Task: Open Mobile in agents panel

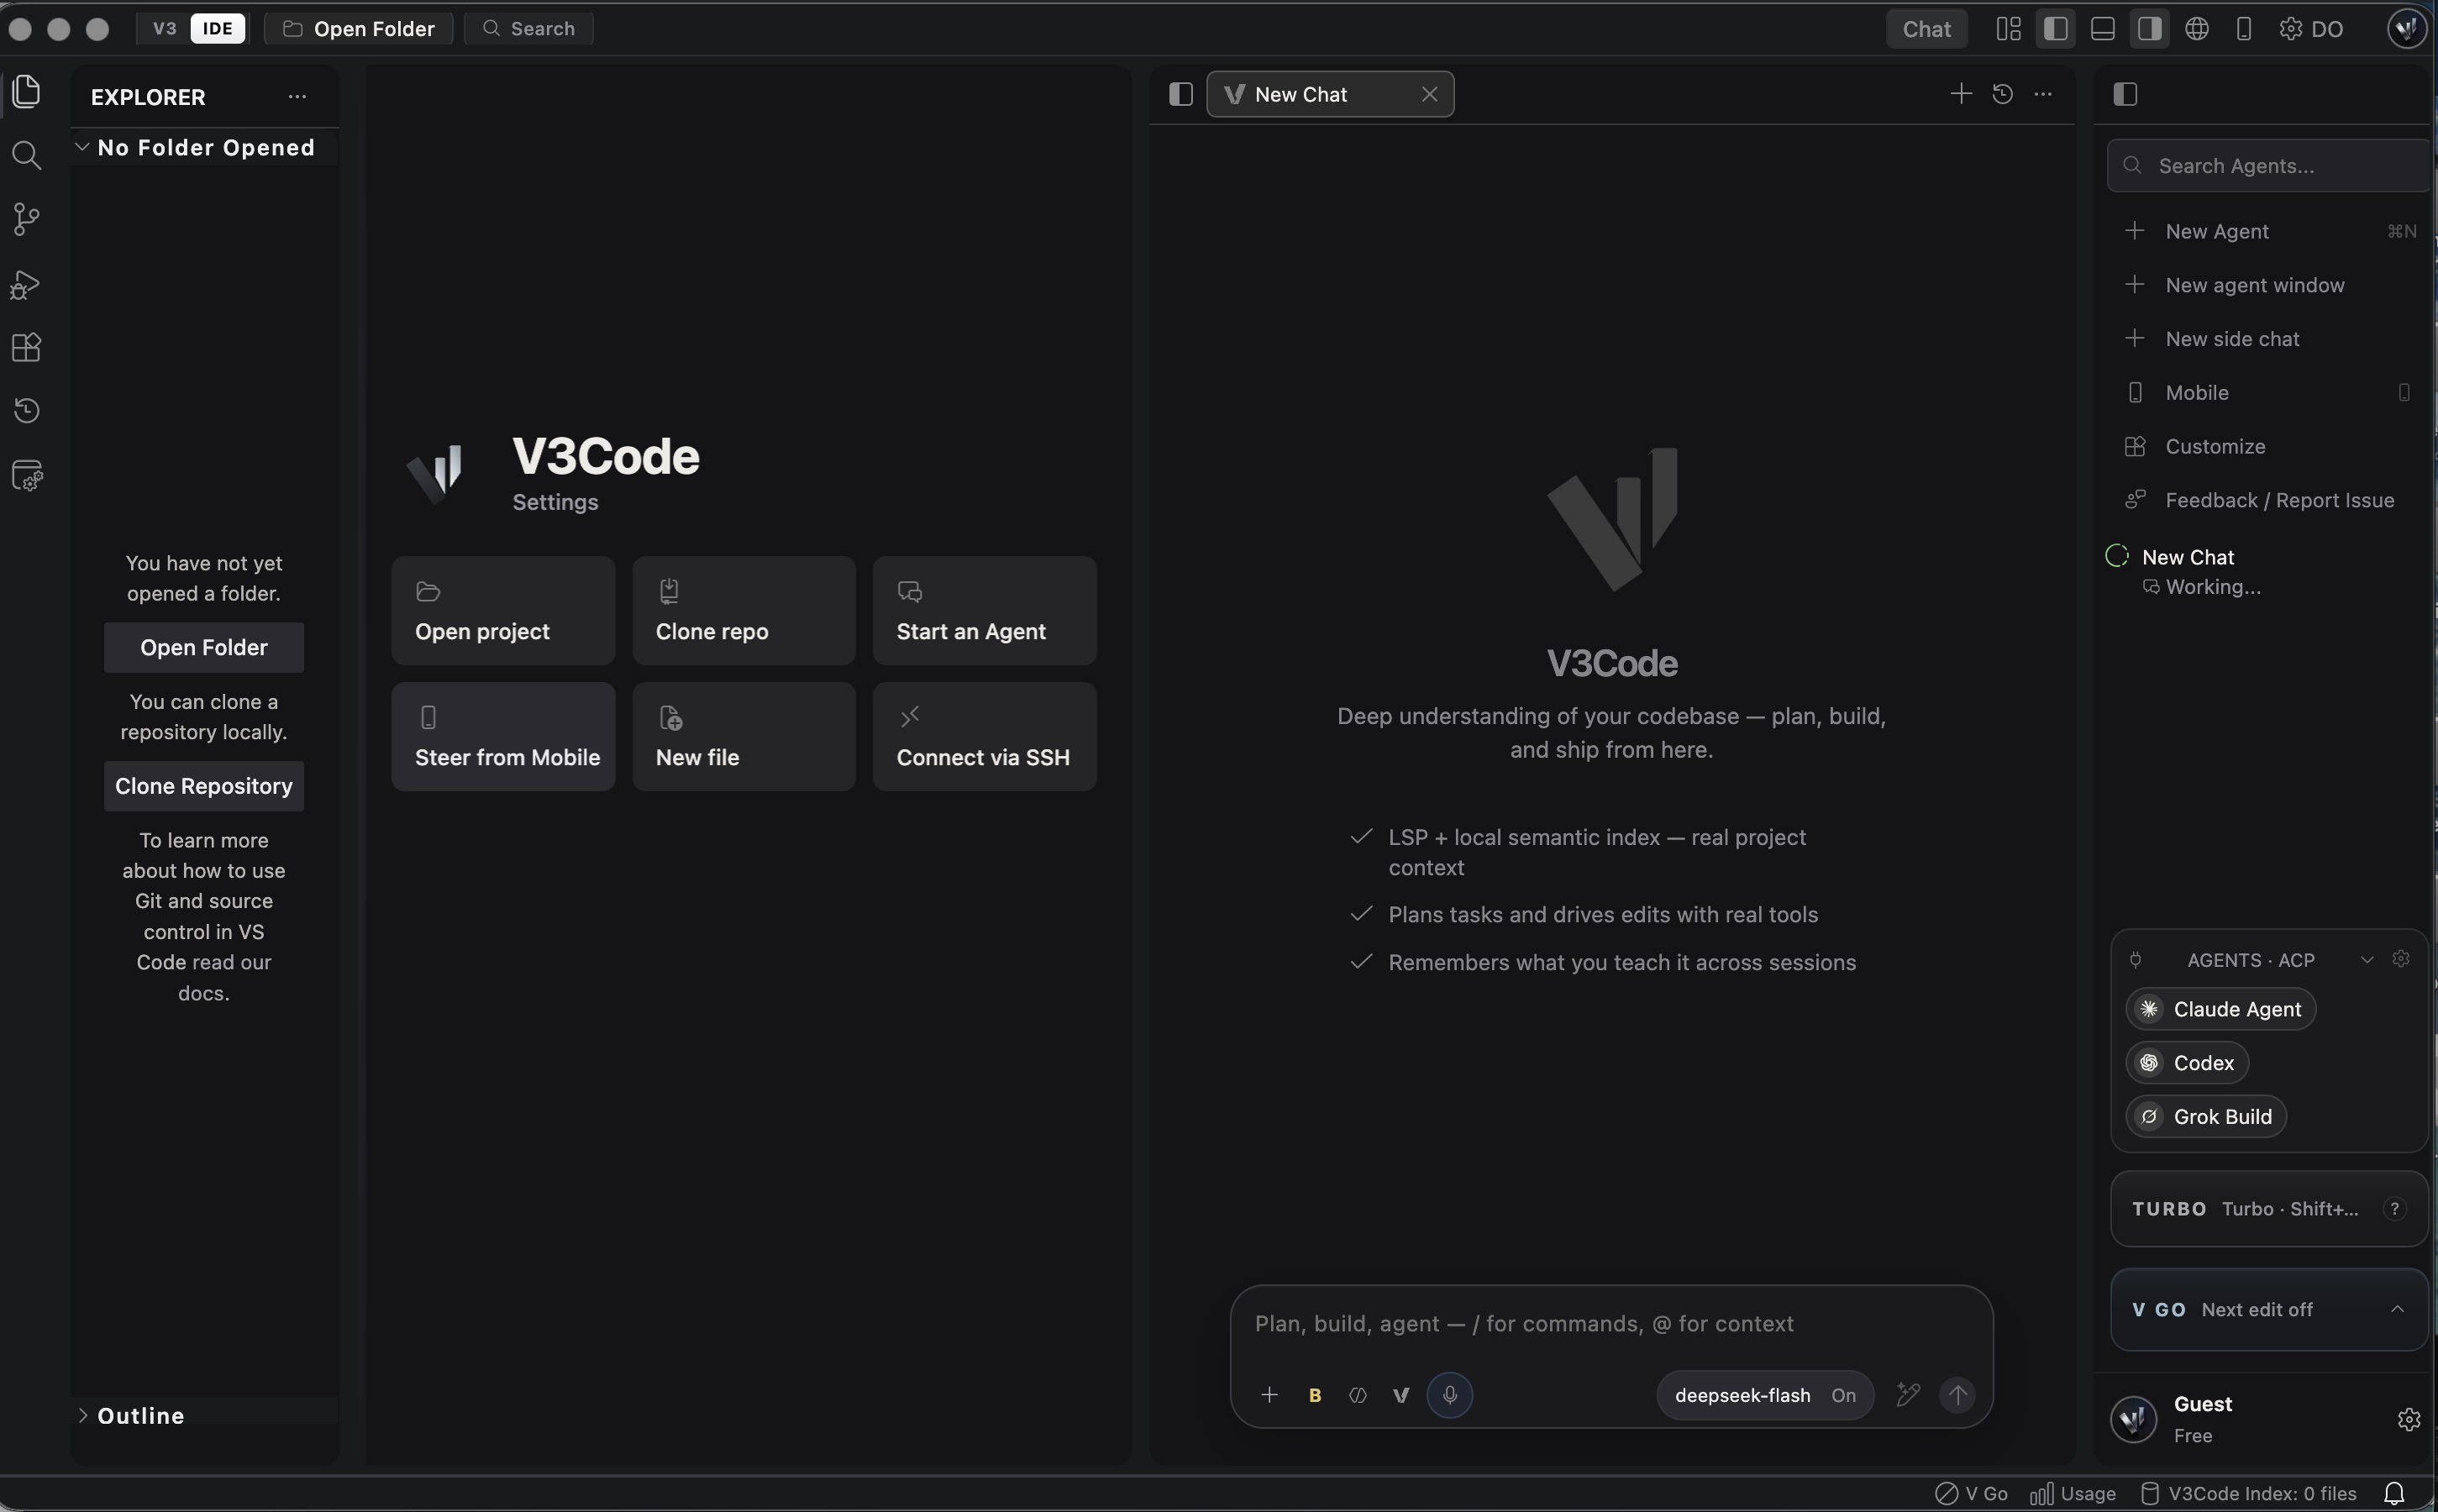Action: tap(2268, 393)
